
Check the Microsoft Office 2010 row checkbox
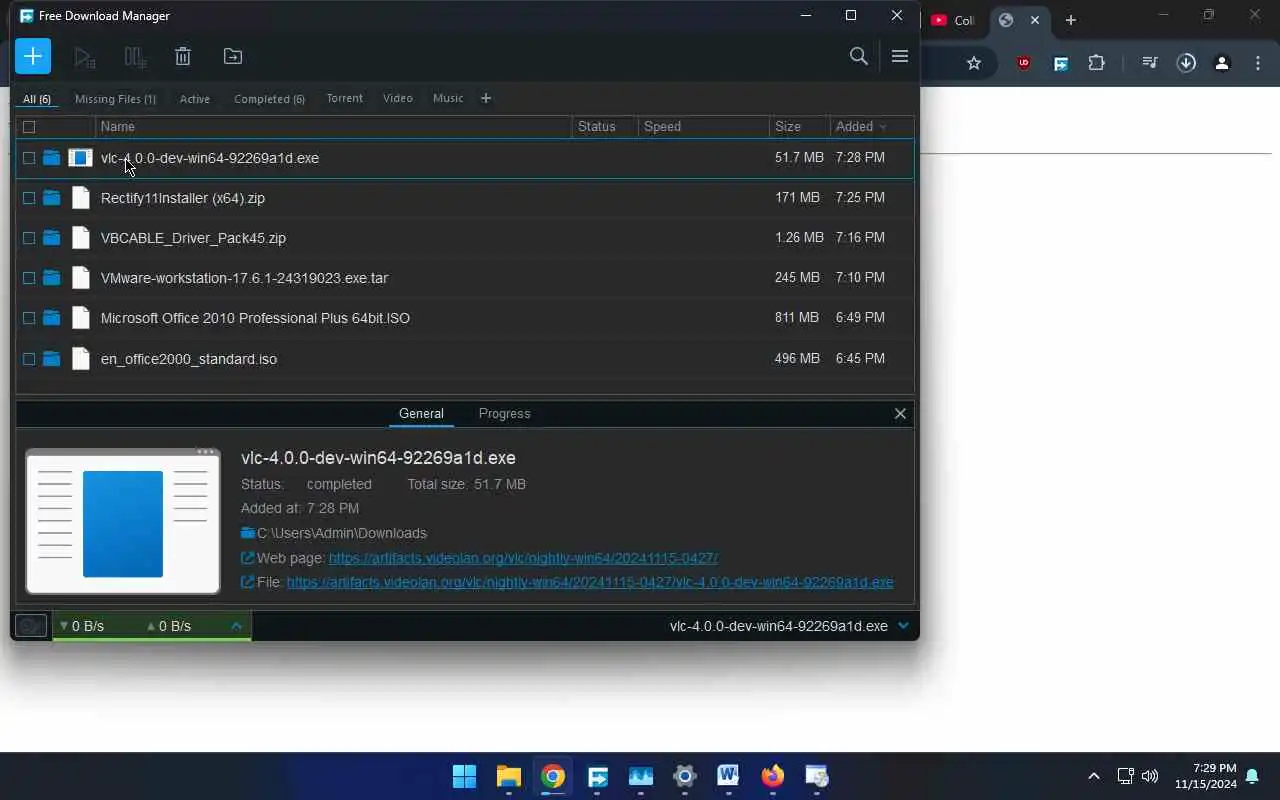pos(29,318)
